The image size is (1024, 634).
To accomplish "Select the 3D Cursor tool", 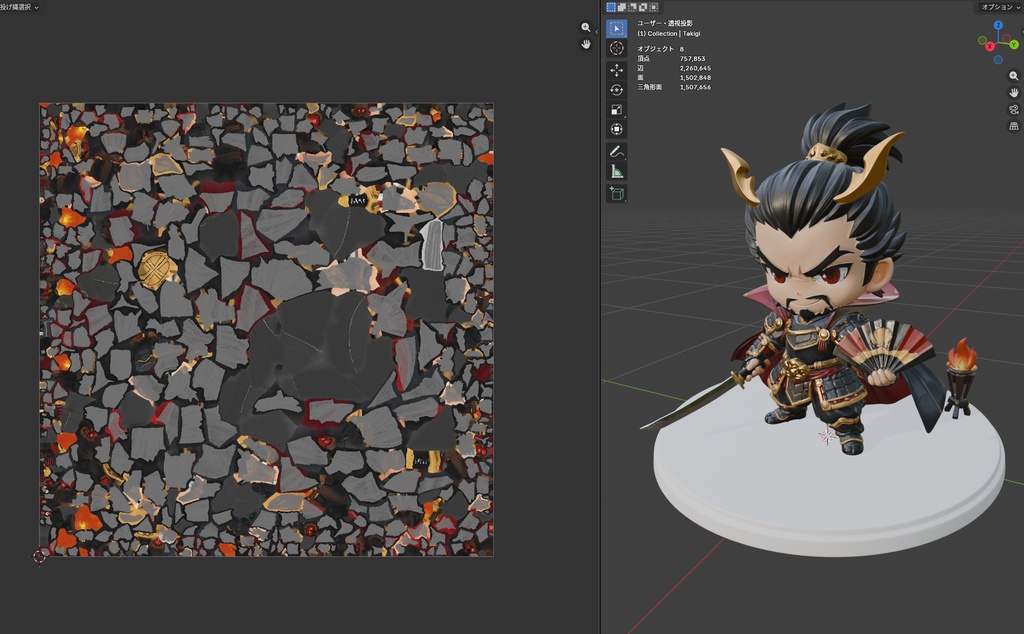I will (616, 48).
